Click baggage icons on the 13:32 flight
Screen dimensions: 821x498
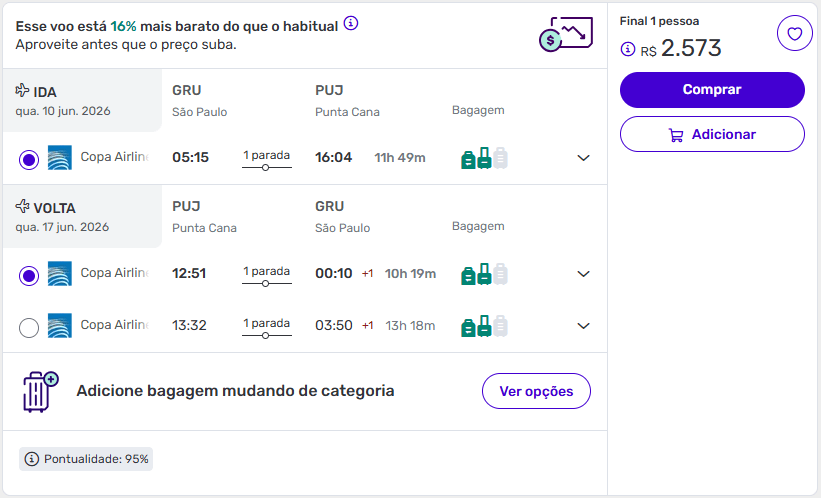(x=484, y=326)
